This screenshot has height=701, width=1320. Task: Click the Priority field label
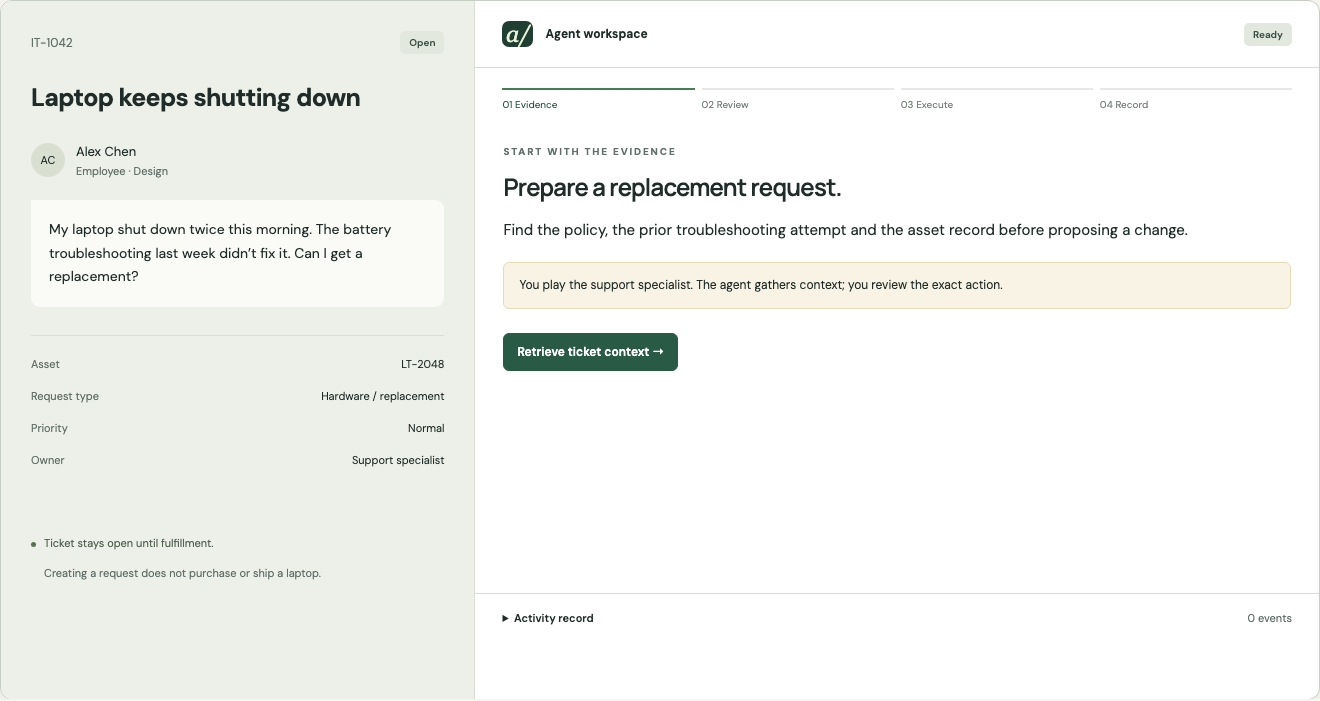point(49,429)
